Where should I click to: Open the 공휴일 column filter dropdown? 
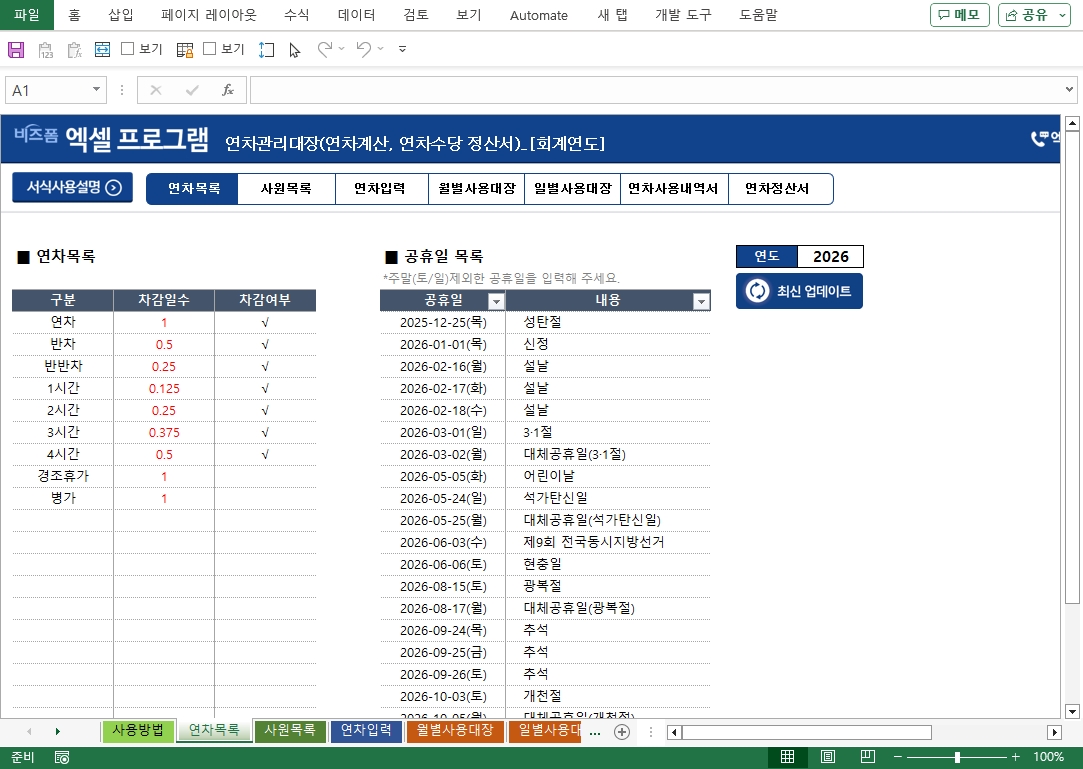click(495, 301)
